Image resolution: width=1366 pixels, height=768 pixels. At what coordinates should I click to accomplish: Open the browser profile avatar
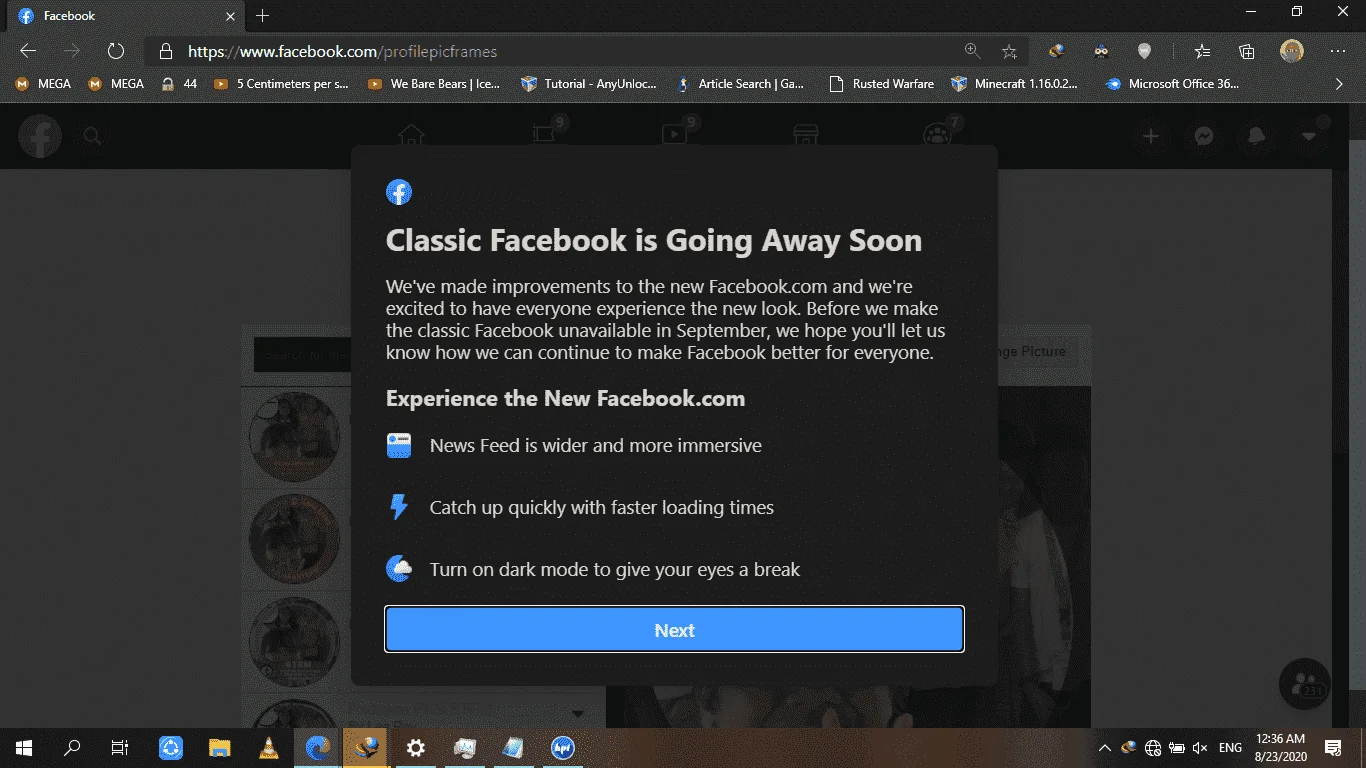[1292, 51]
